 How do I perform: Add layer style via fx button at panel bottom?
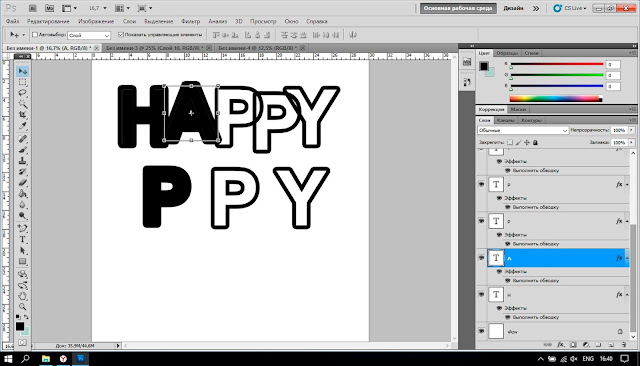click(561, 344)
